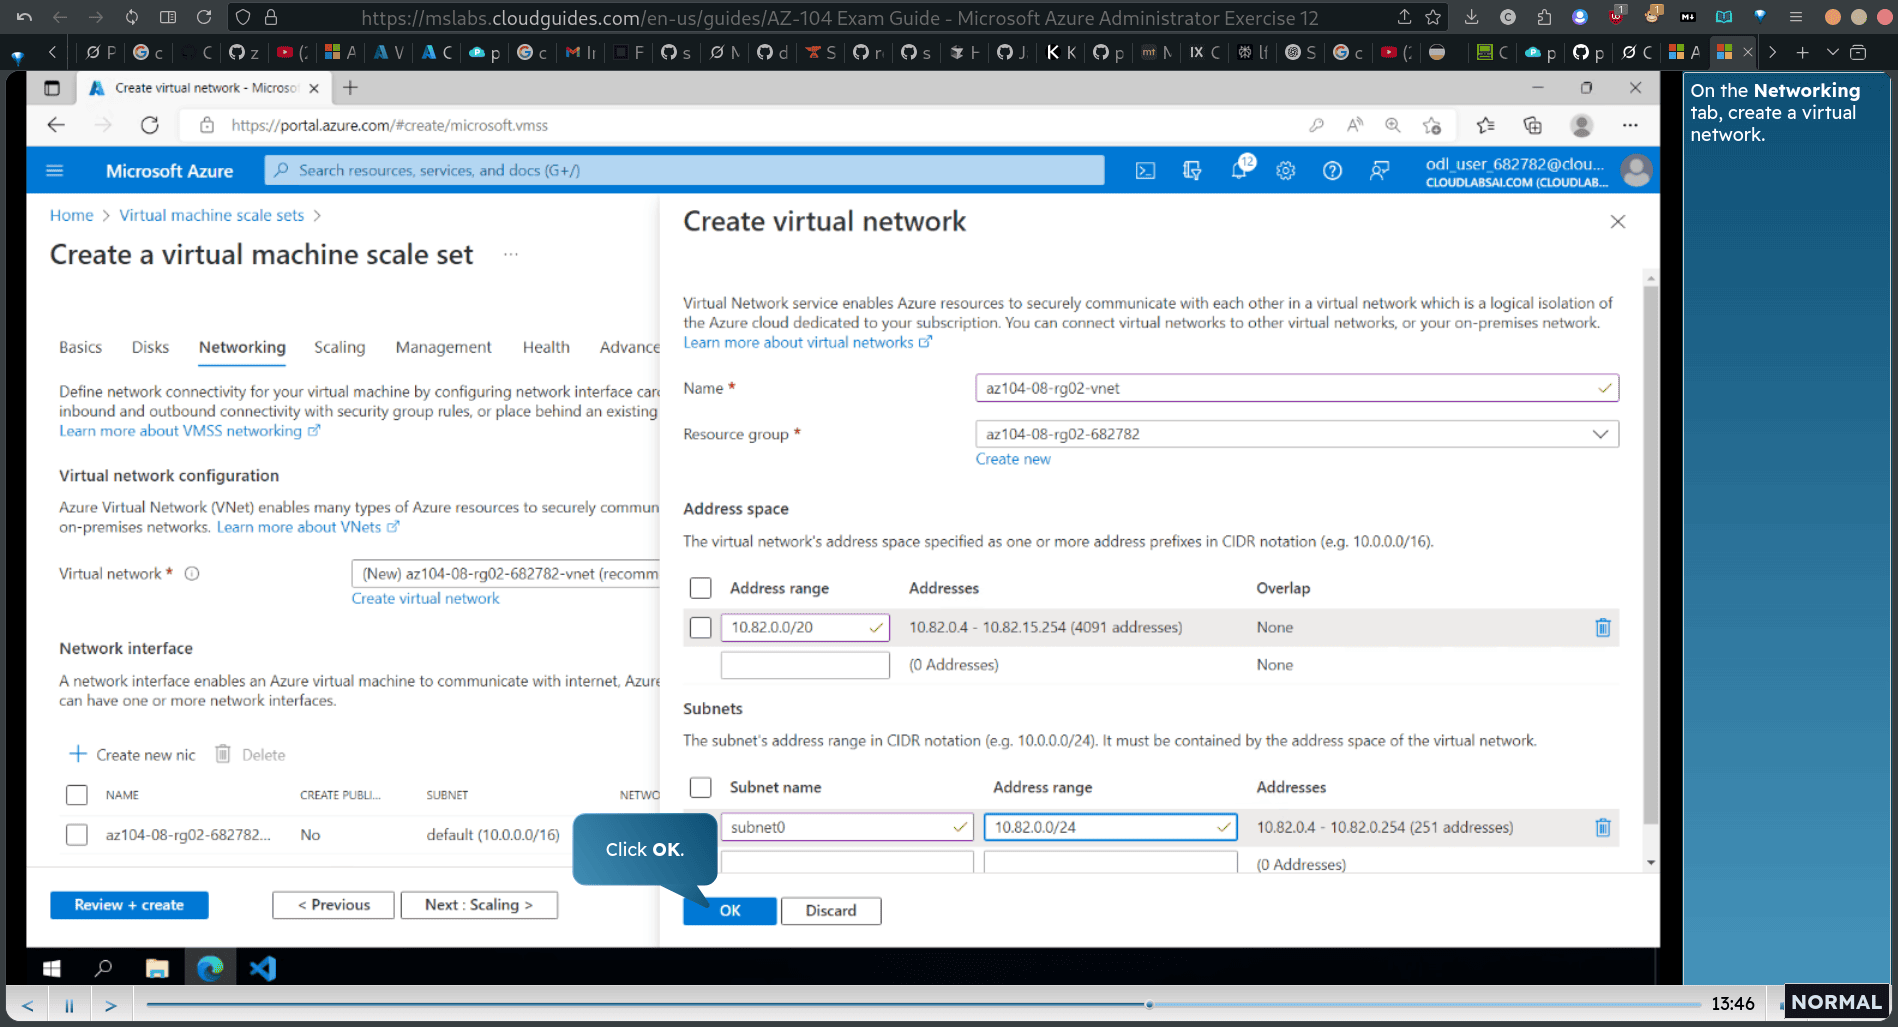Open Windows taskbar search
Viewport: 1898px width, 1027px height.
pyautogui.click(x=103, y=968)
